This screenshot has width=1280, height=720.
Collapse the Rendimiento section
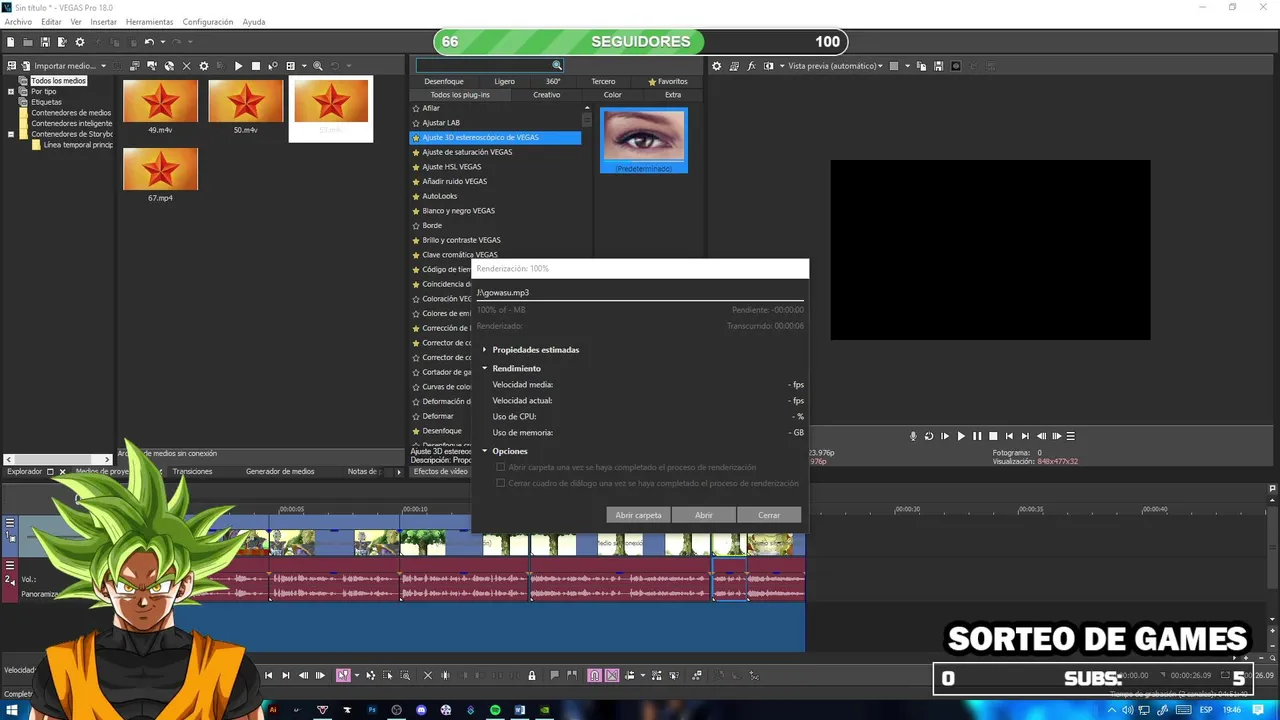485,368
